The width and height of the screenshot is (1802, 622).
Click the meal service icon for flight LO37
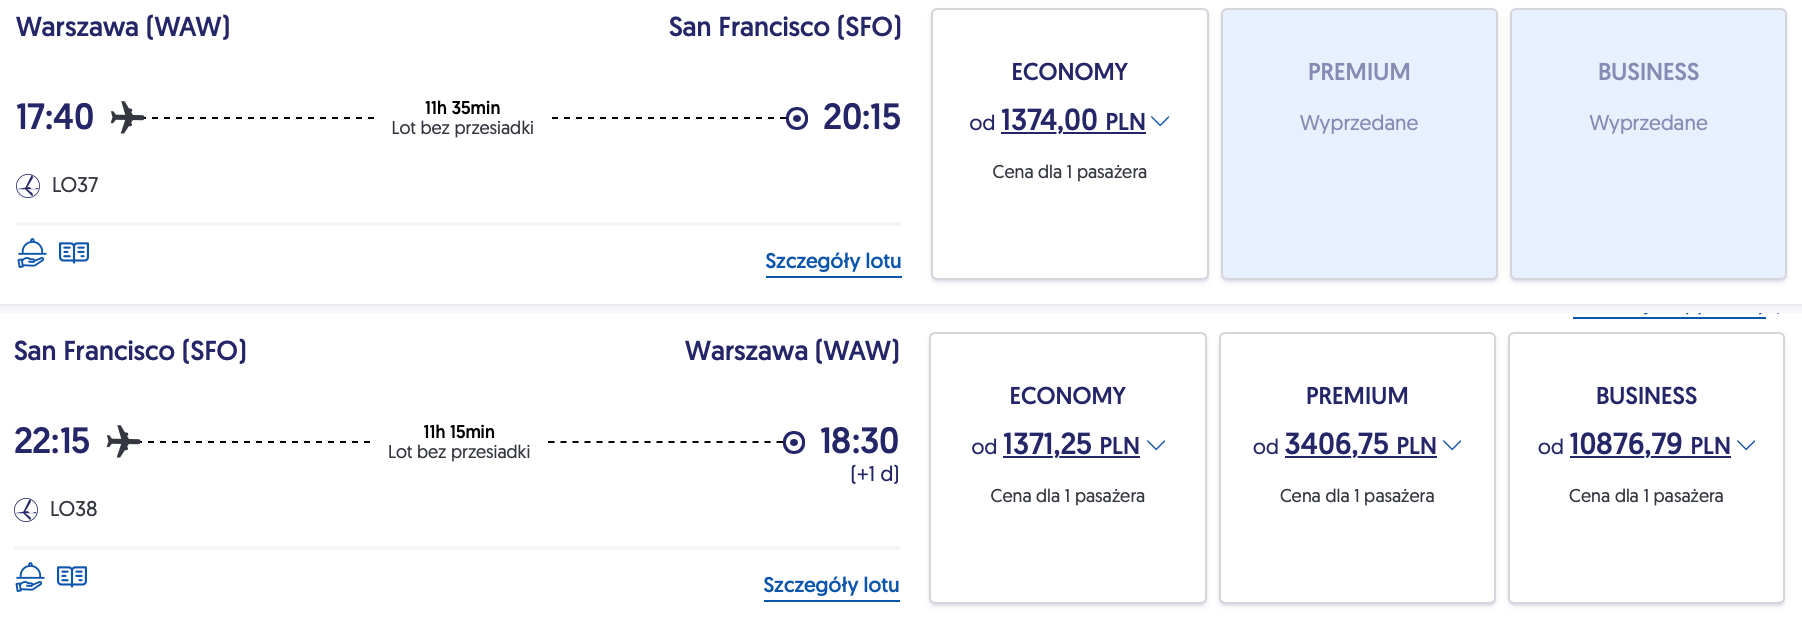31,253
